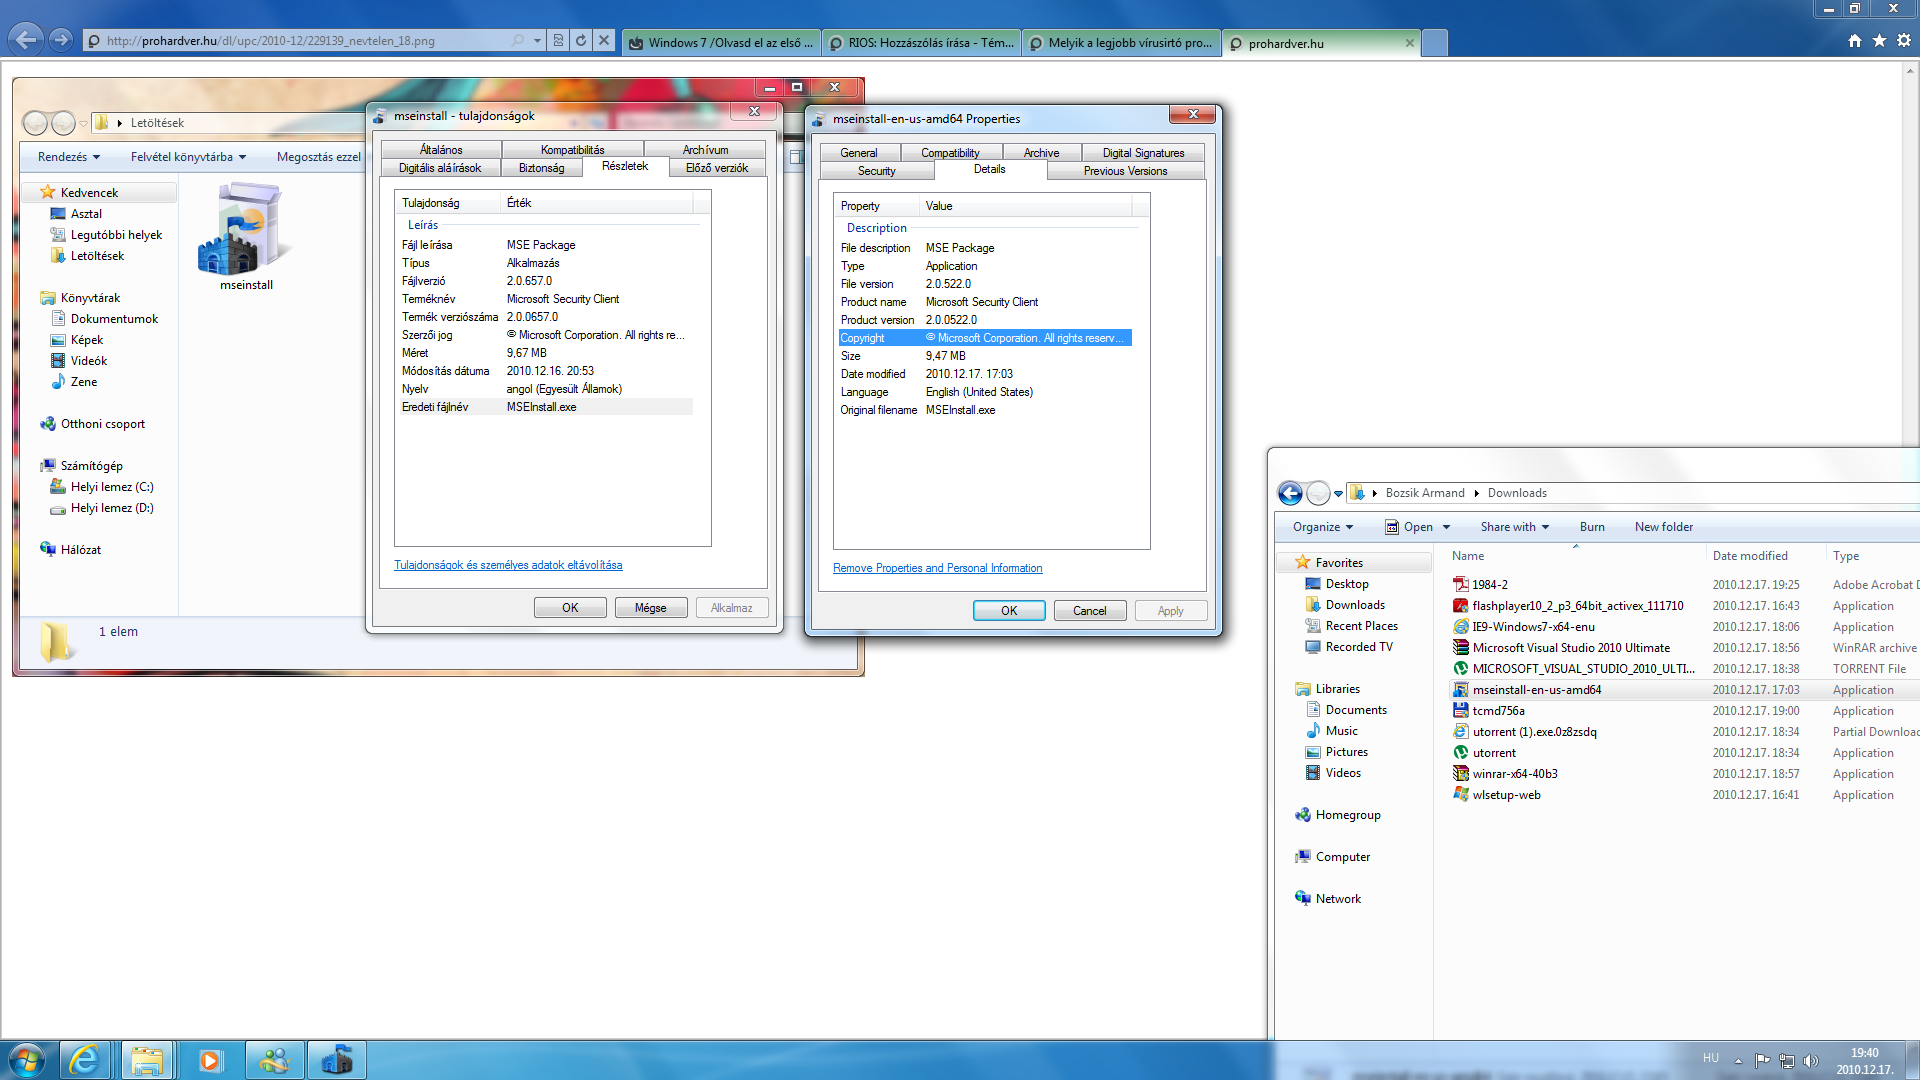Click the IE back navigation arrow

click(27, 40)
